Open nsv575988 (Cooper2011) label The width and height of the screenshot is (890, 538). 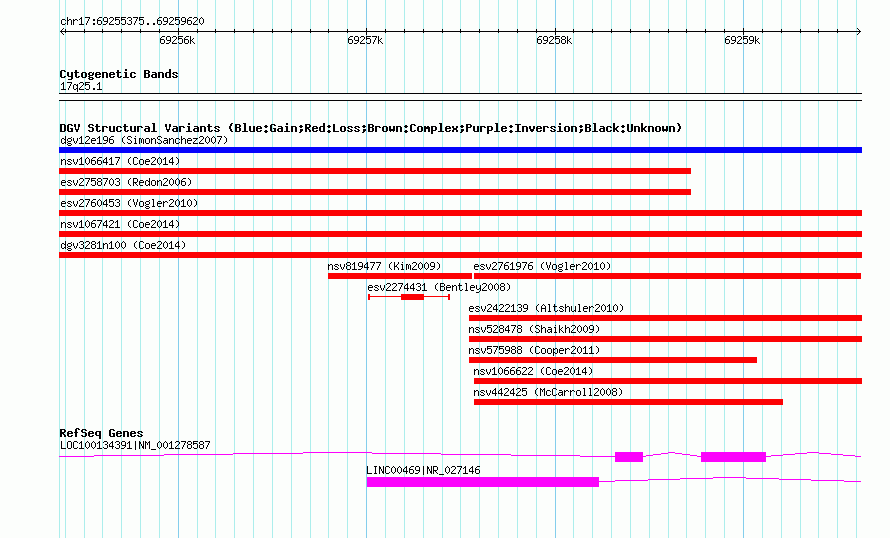[534, 350]
